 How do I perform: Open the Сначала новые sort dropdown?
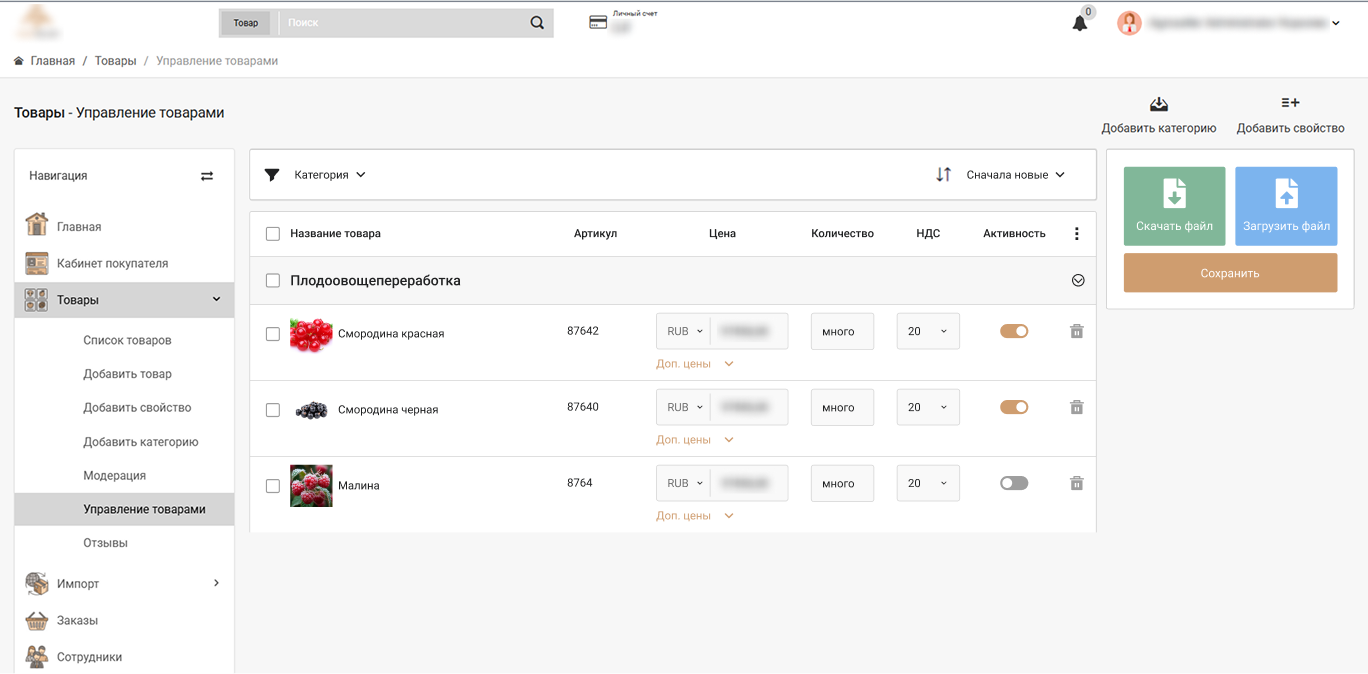[1014, 175]
